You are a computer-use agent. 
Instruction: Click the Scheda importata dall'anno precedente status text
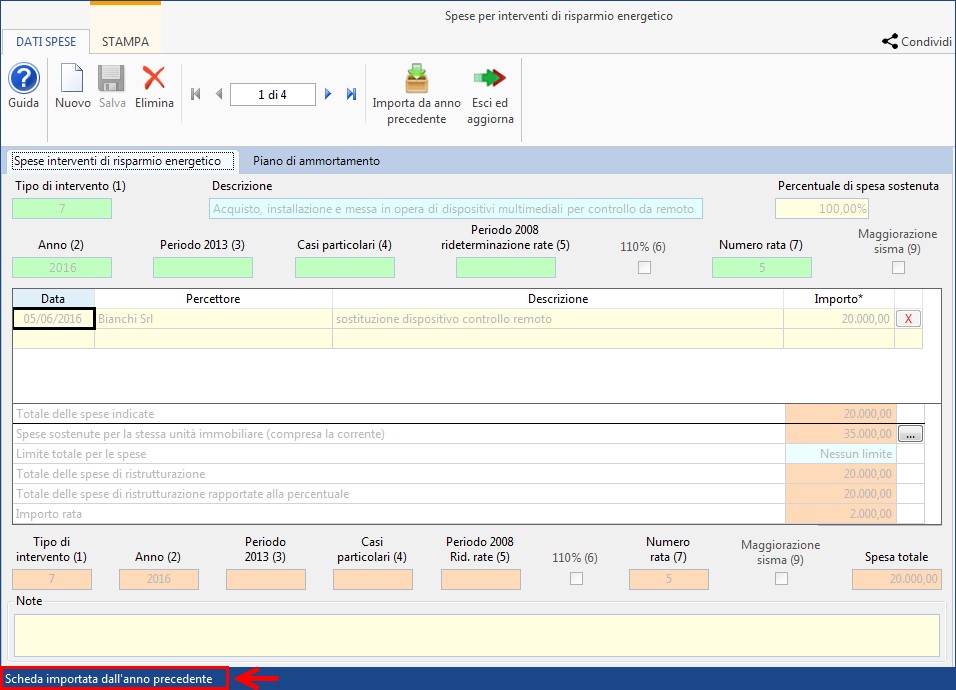pyautogui.click(x=109, y=679)
